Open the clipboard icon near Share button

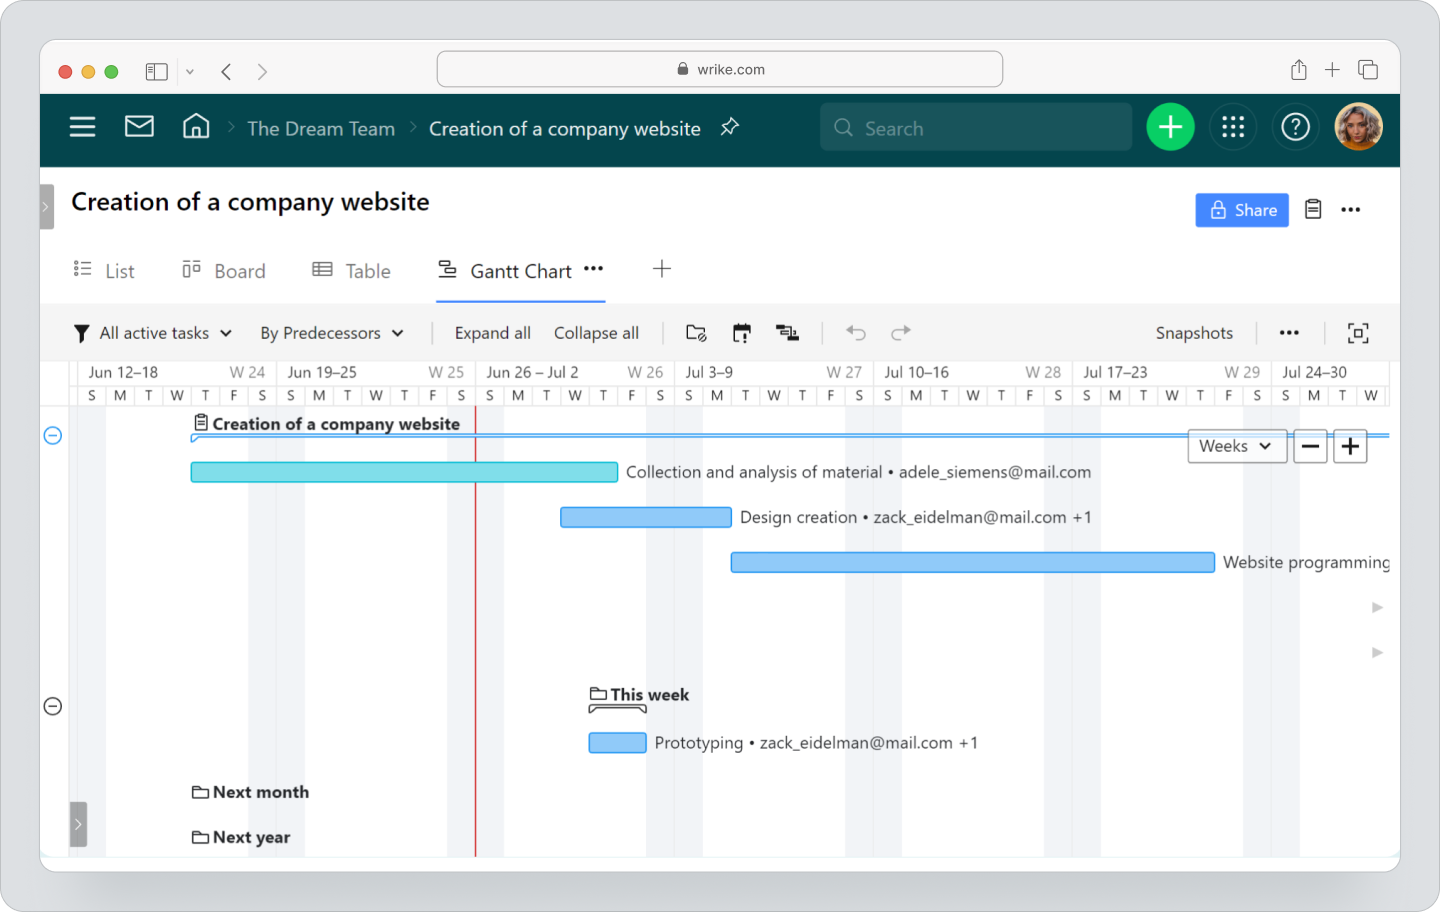coord(1313,209)
